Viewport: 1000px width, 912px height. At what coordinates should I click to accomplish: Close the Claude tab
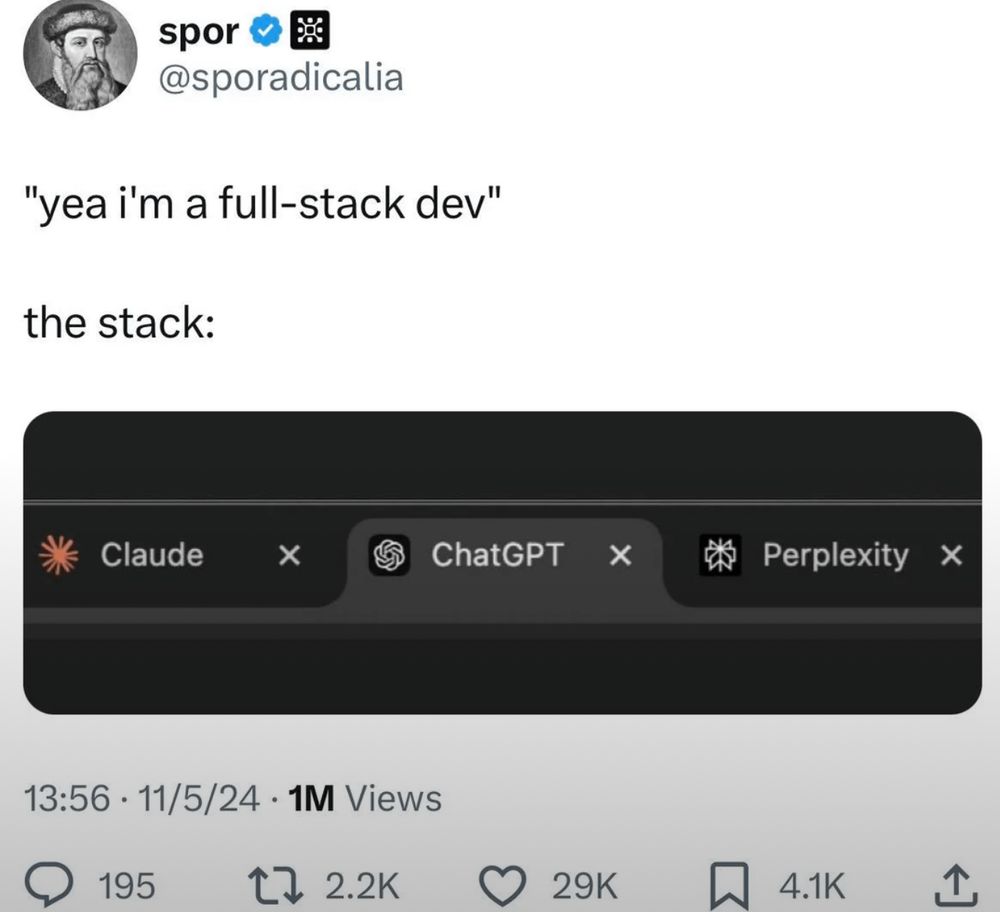point(289,556)
